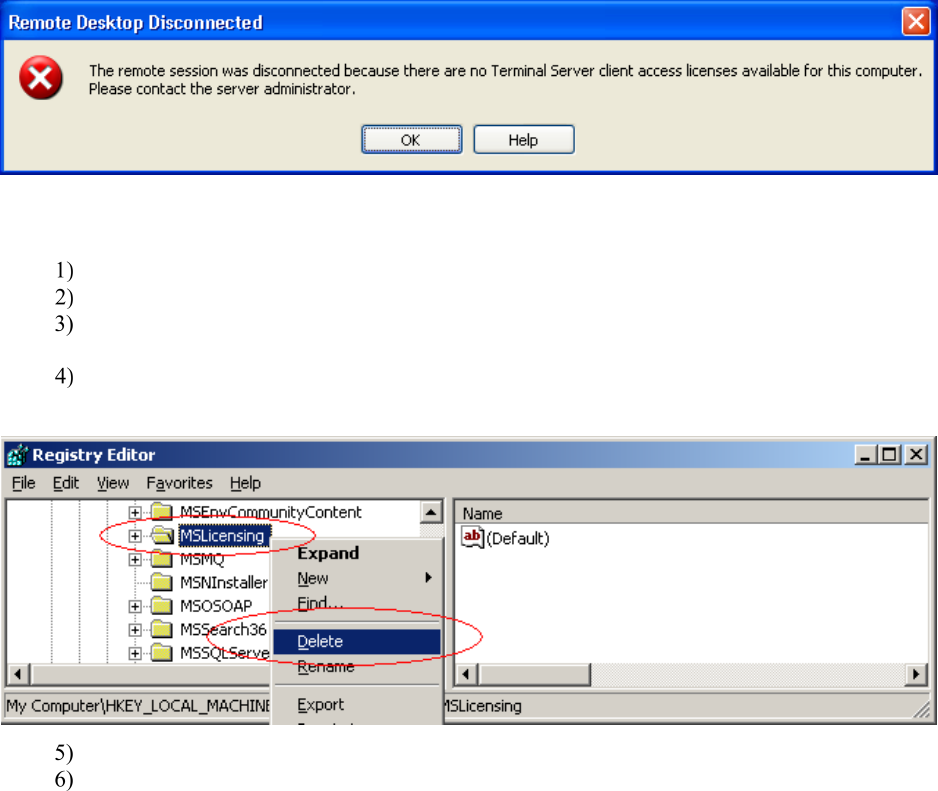Select the MSMQ key
This screenshot has width=938, height=791.
click(202, 559)
